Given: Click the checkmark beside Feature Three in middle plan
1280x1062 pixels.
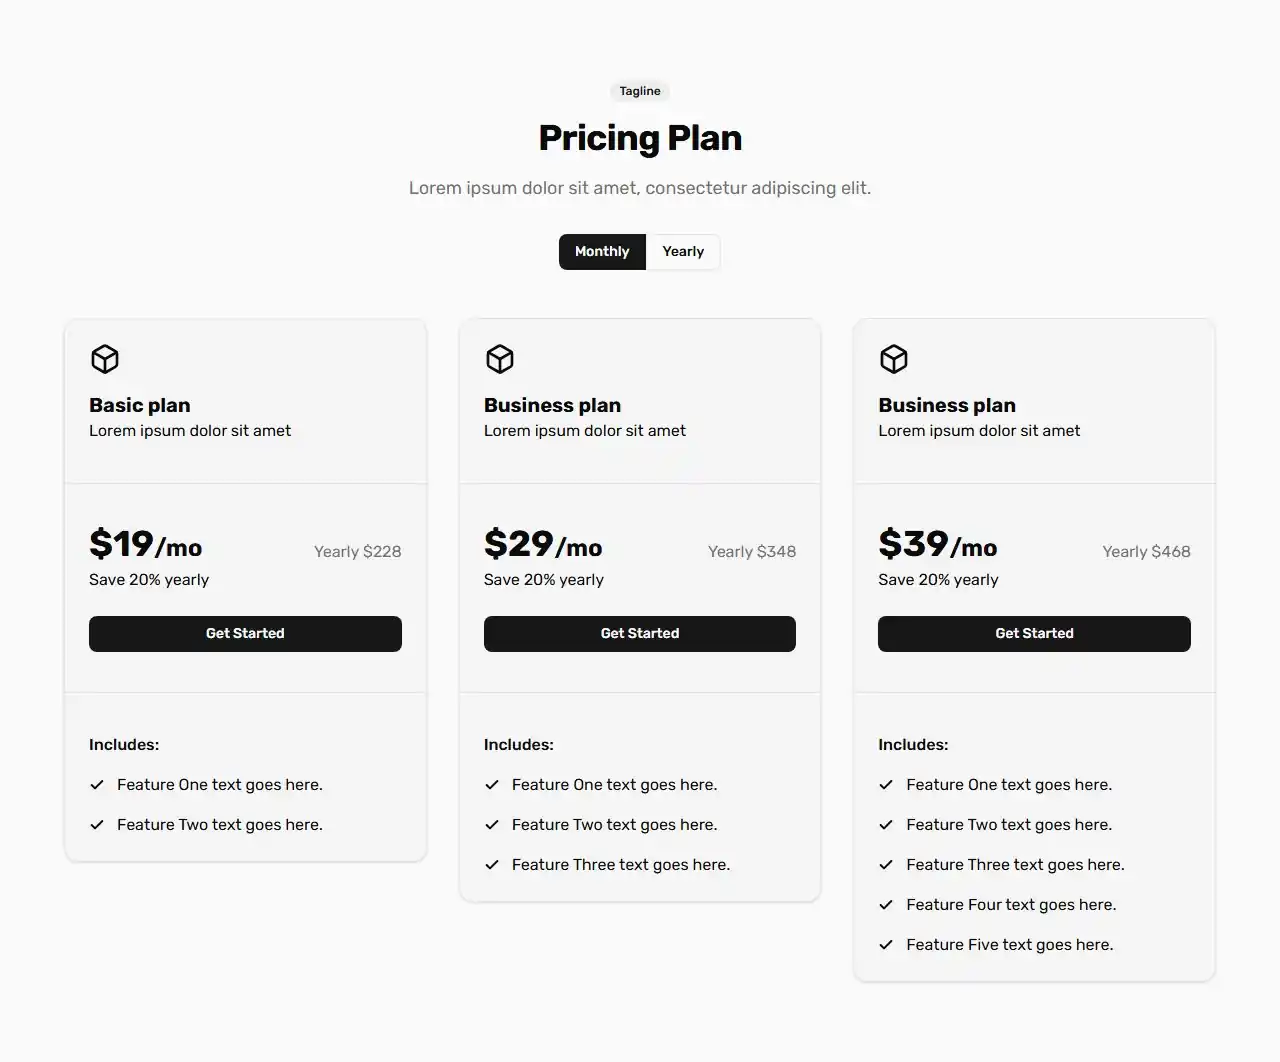Looking at the screenshot, I should coord(491,864).
